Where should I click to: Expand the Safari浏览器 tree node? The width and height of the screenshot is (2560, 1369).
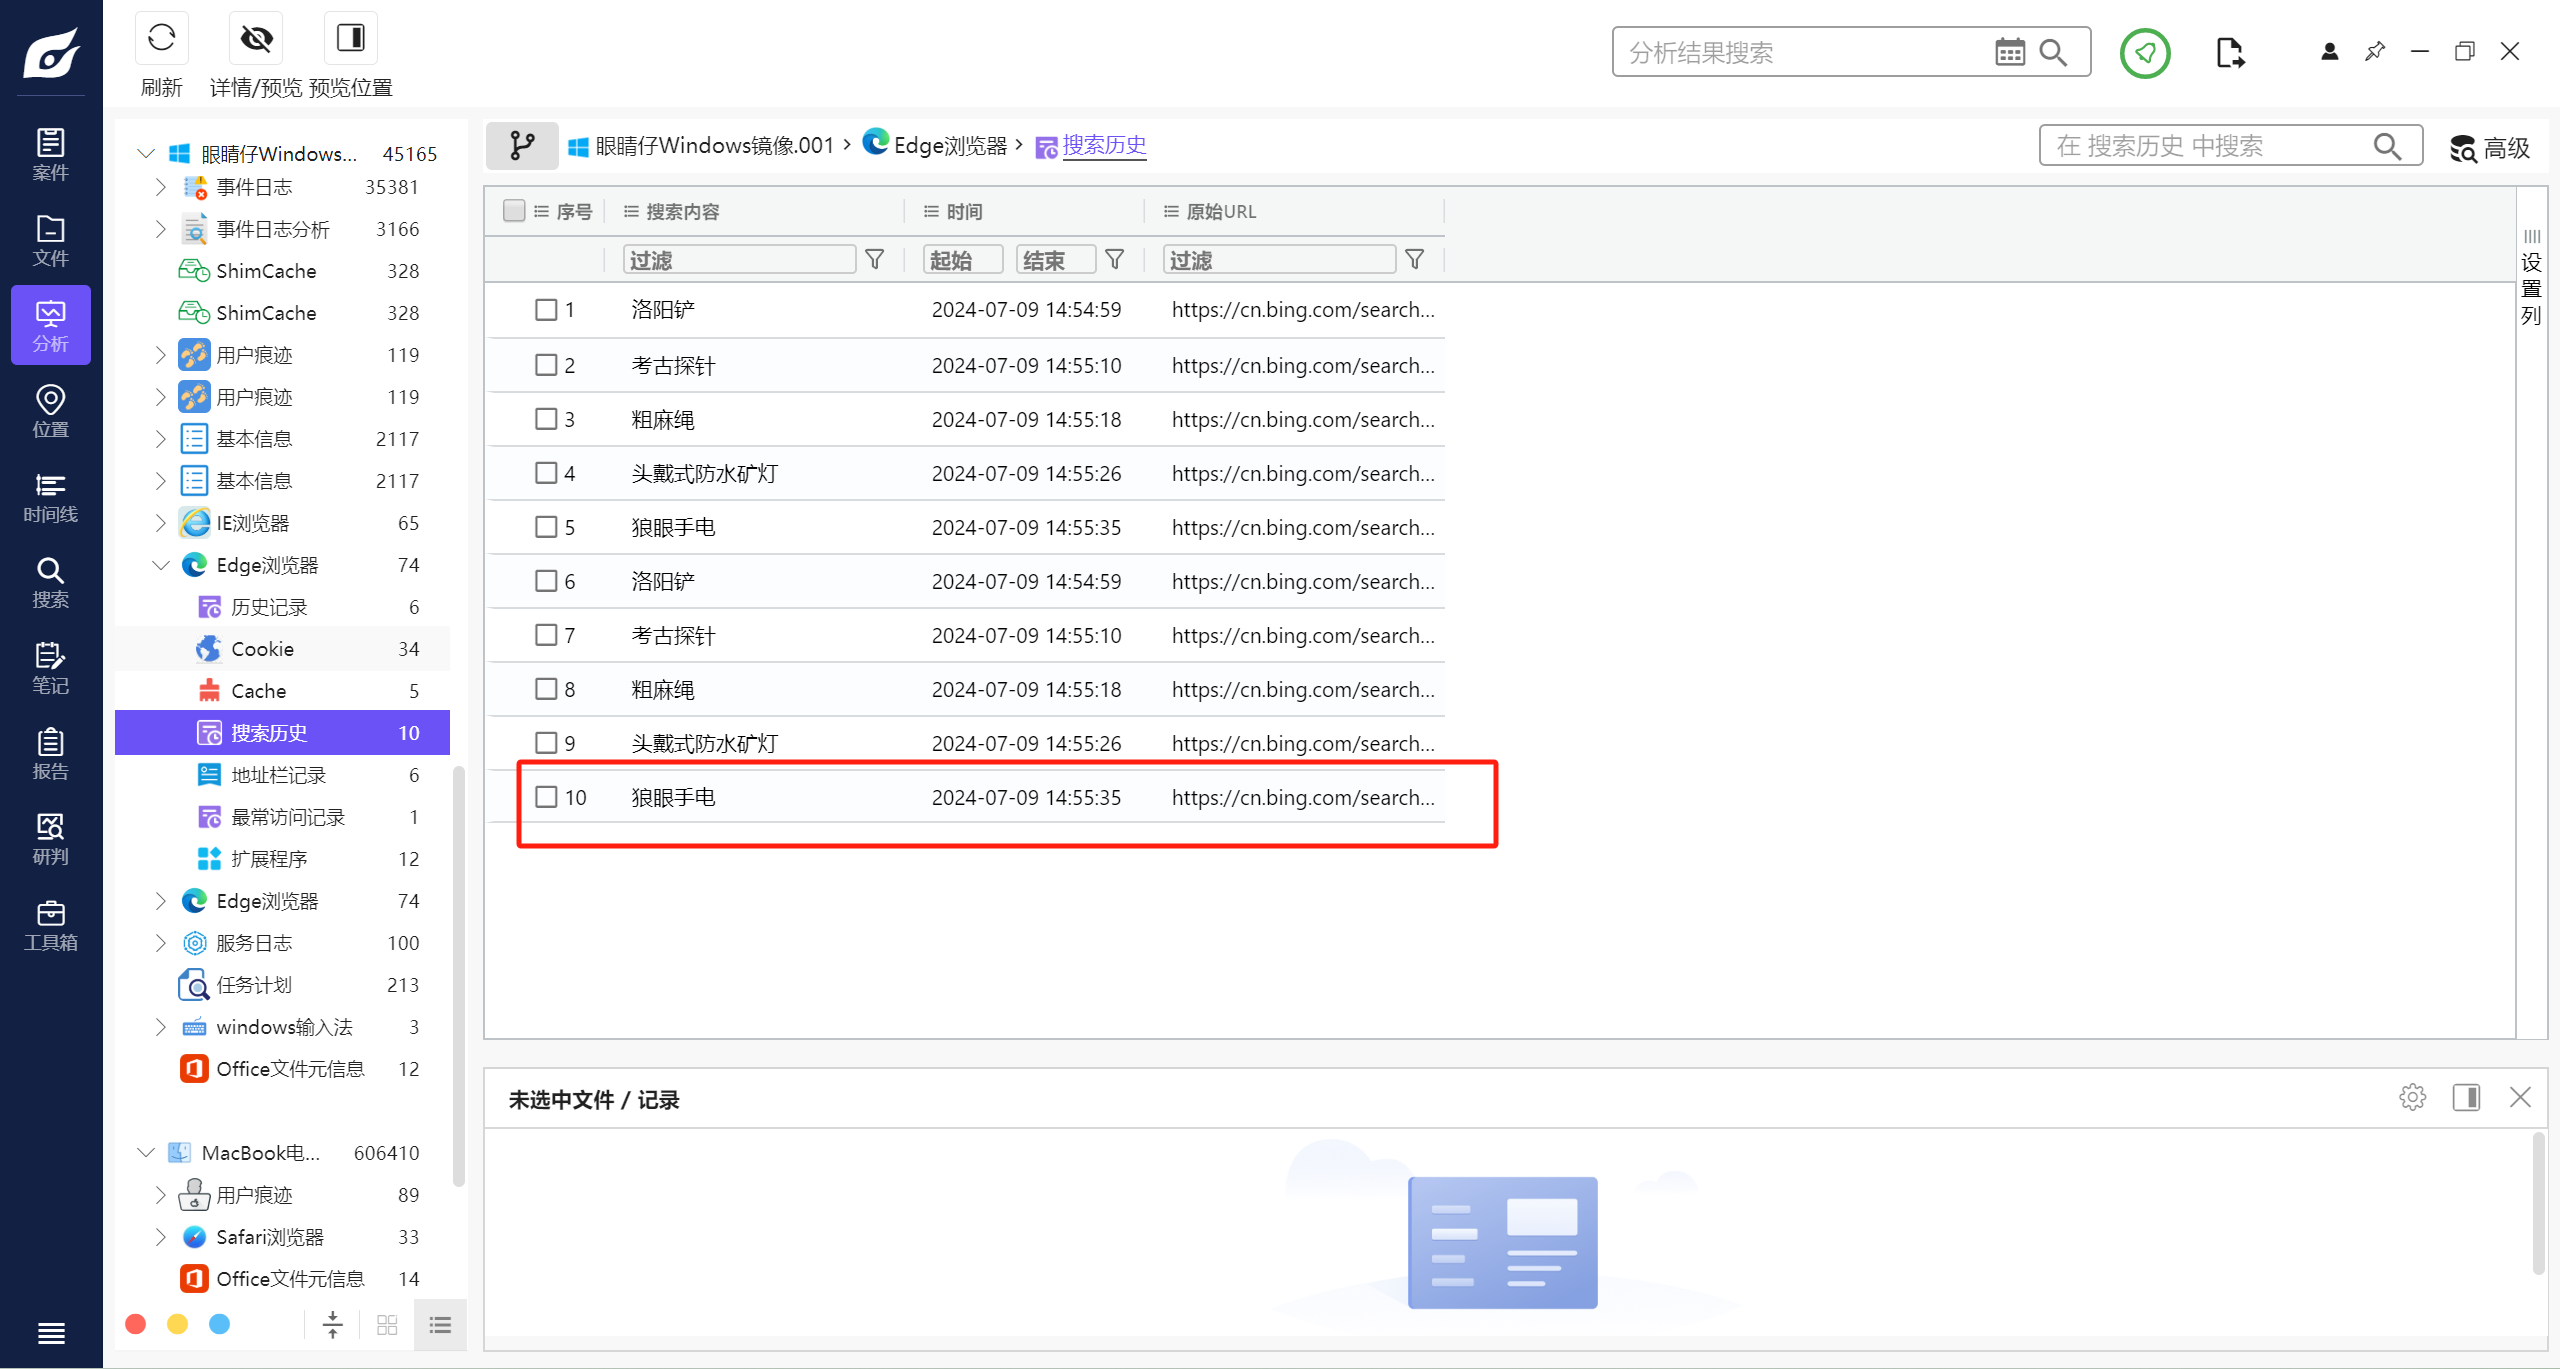point(160,1237)
